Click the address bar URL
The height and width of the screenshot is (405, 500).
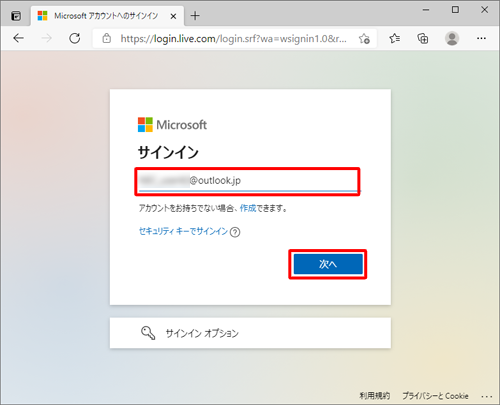tap(233, 39)
